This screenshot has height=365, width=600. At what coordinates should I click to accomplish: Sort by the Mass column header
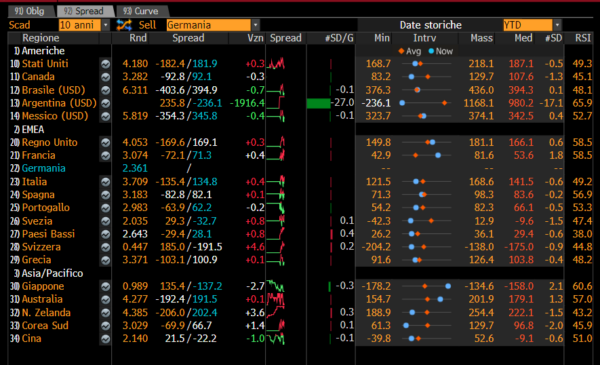pyautogui.click(x=481, y=38)
